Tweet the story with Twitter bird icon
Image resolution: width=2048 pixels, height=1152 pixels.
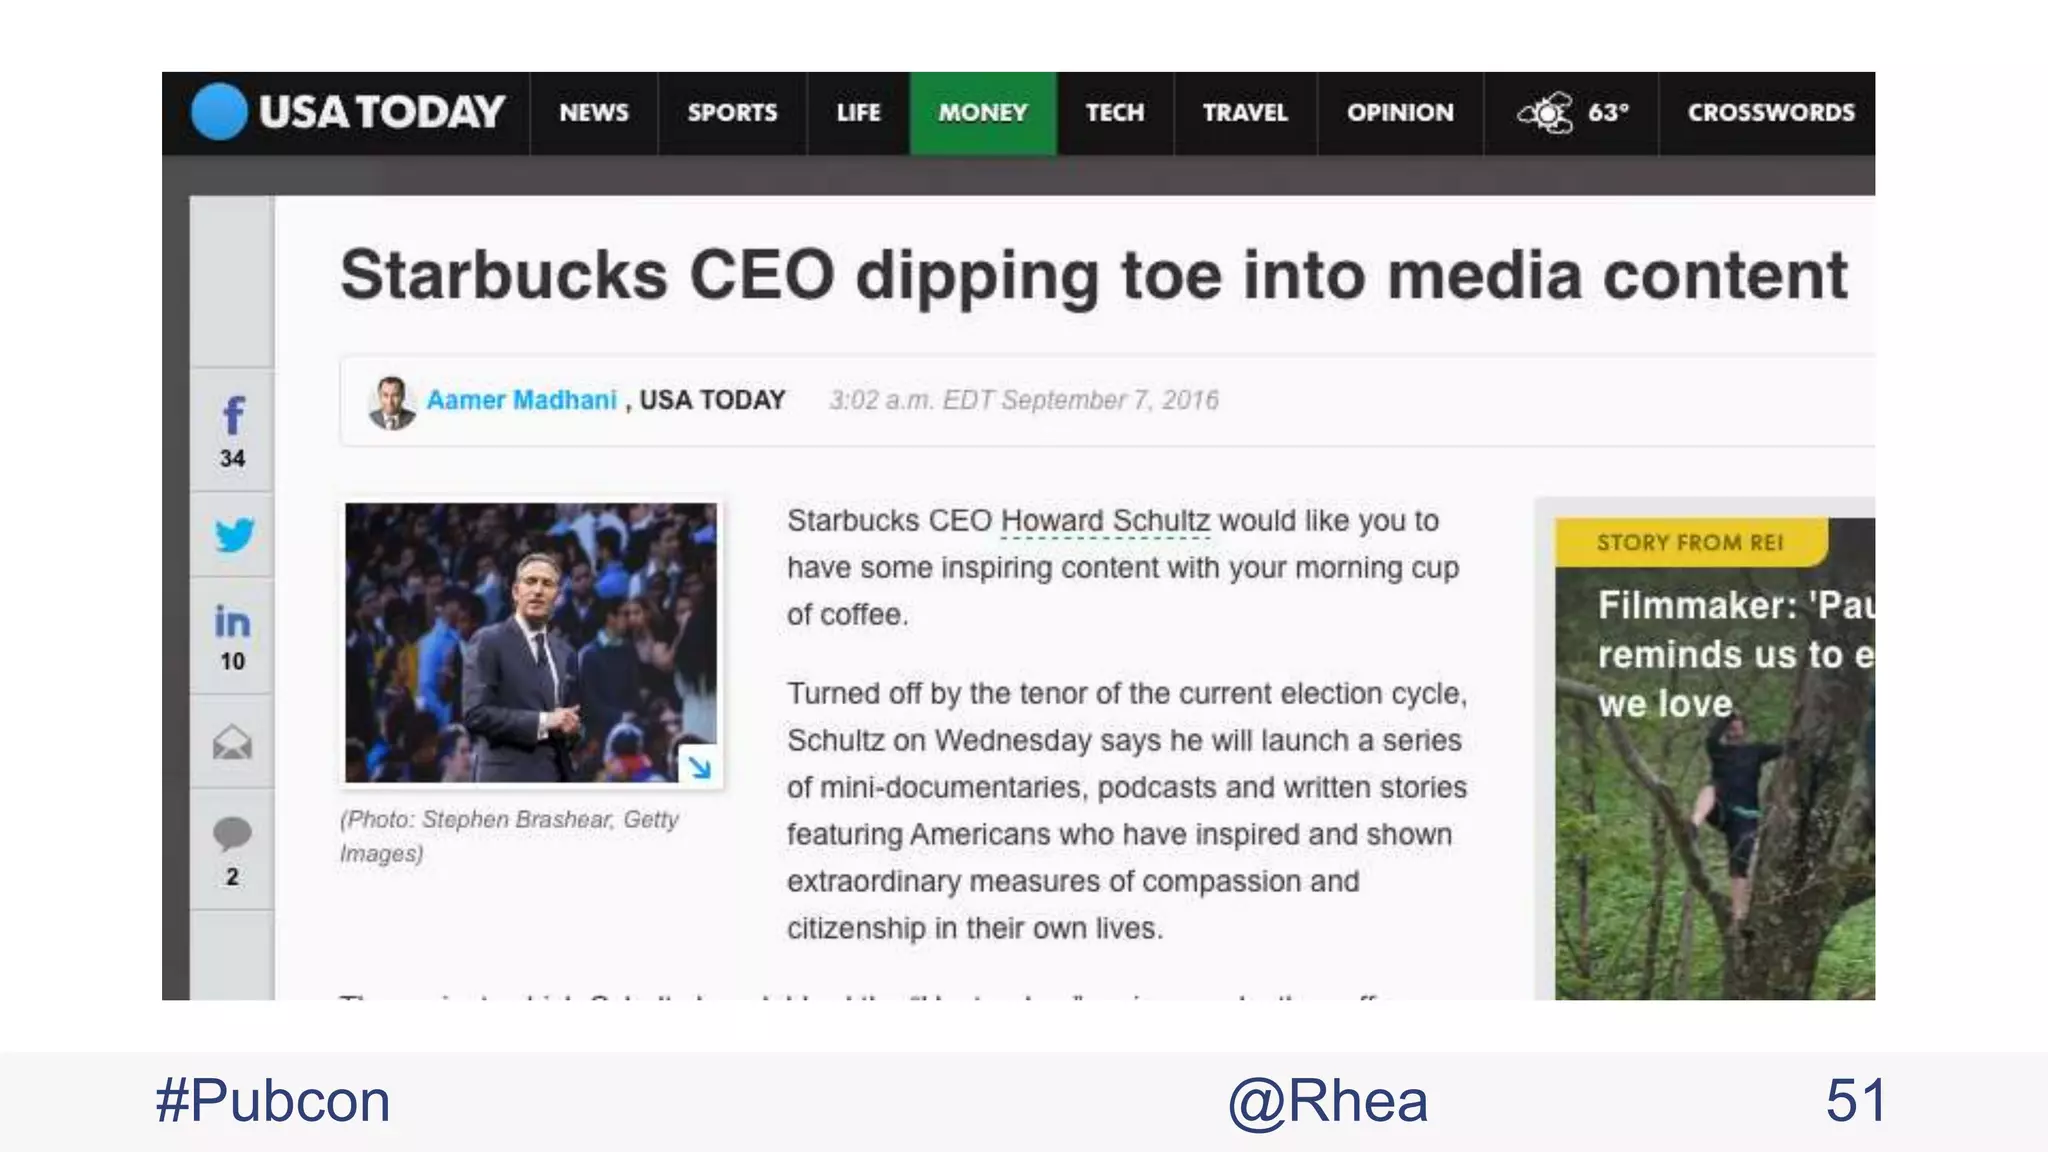pos(234,535)
